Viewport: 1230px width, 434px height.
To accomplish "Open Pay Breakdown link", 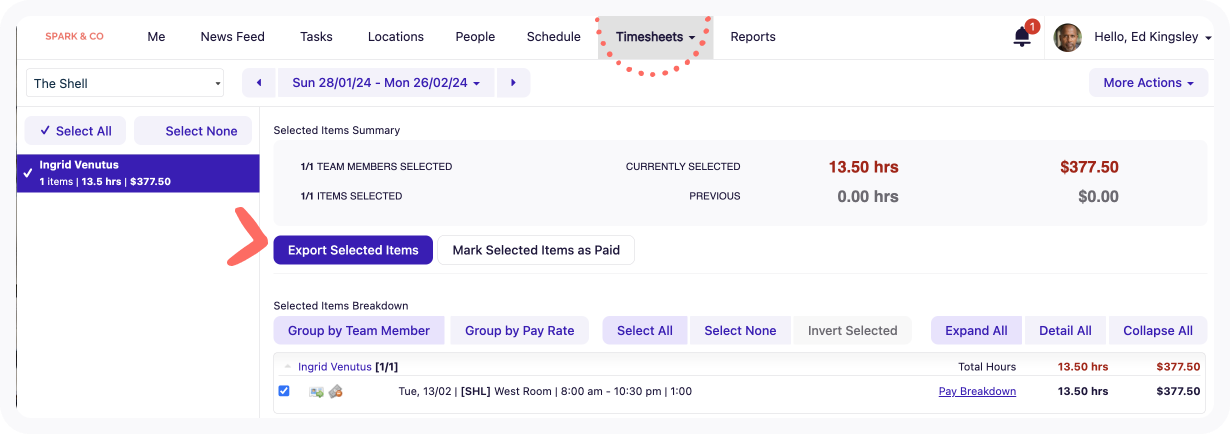I will 977,391.
